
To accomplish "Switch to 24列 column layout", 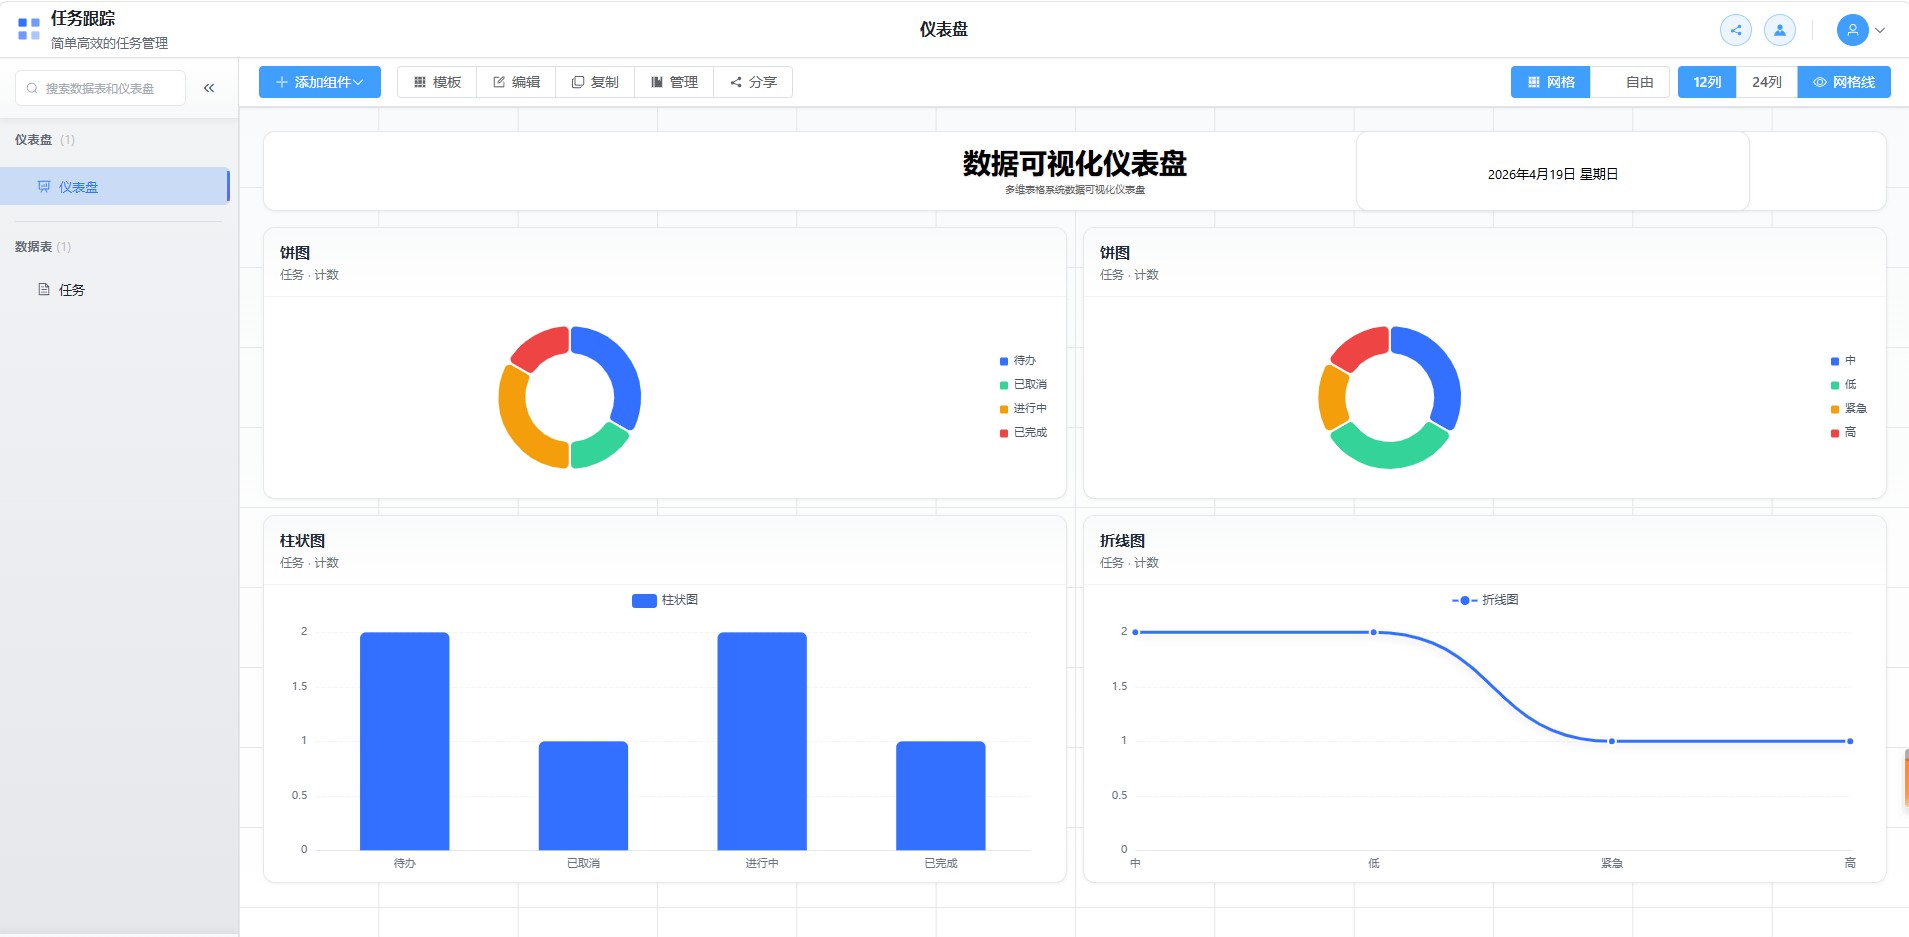I will tap(1766, 82).
